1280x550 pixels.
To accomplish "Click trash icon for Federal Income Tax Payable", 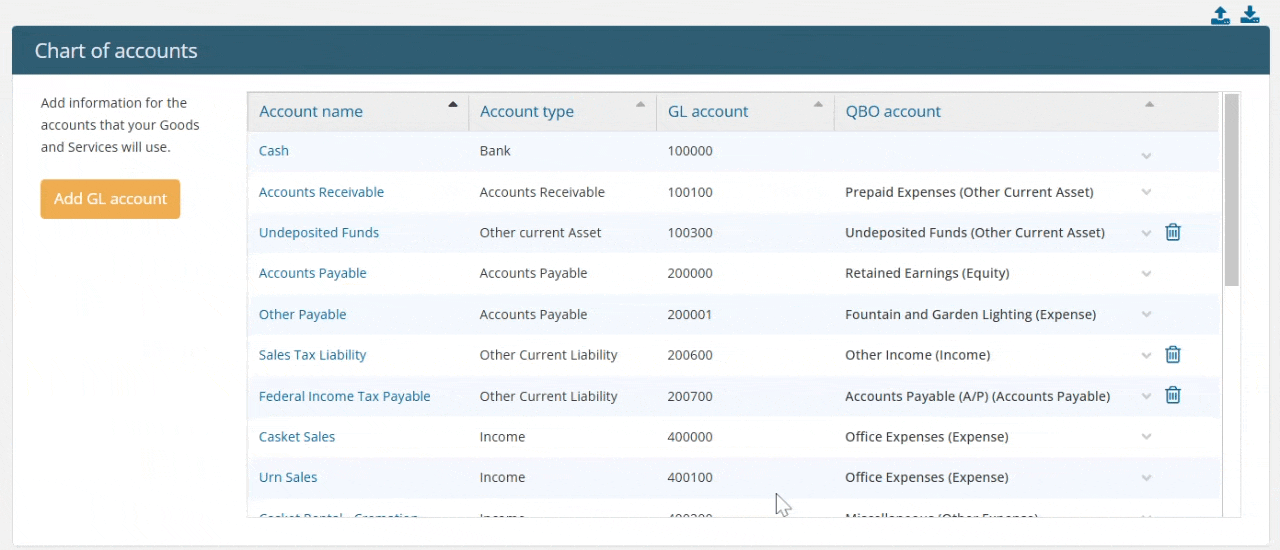I will pos(1173,396).
